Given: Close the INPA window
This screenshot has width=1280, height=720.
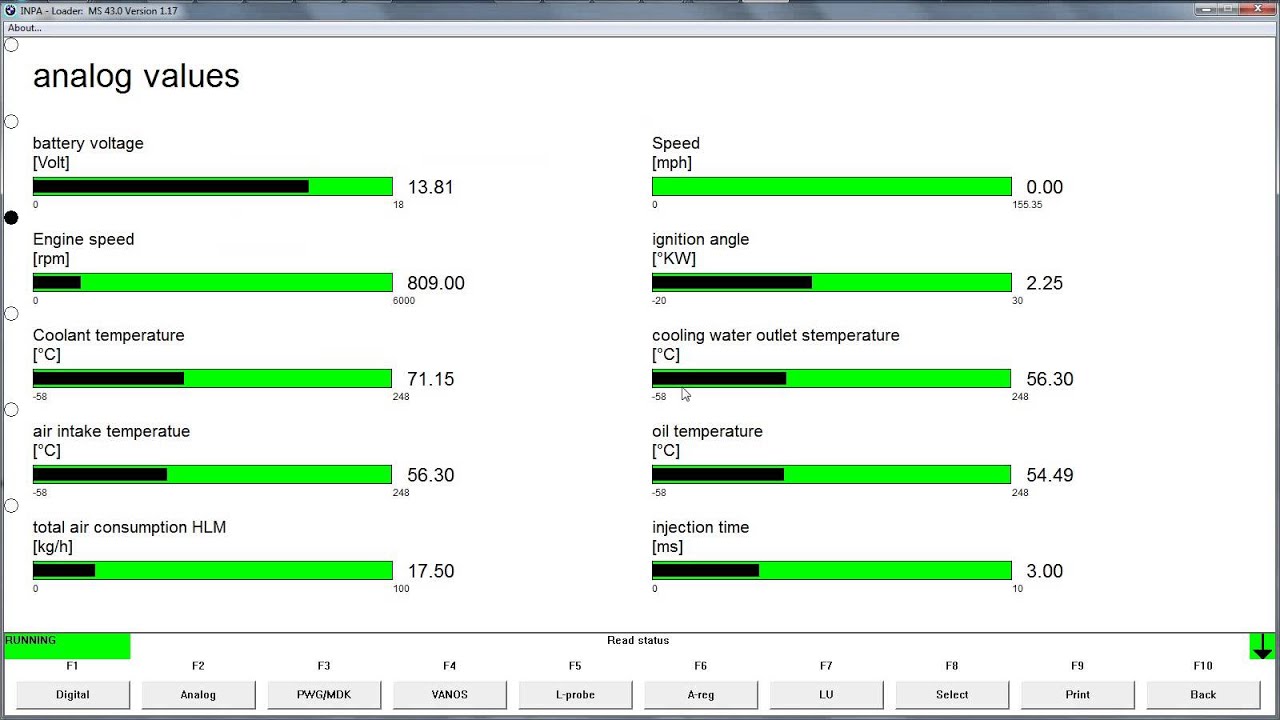Looking at the screenshot, I should point(1255,9).
